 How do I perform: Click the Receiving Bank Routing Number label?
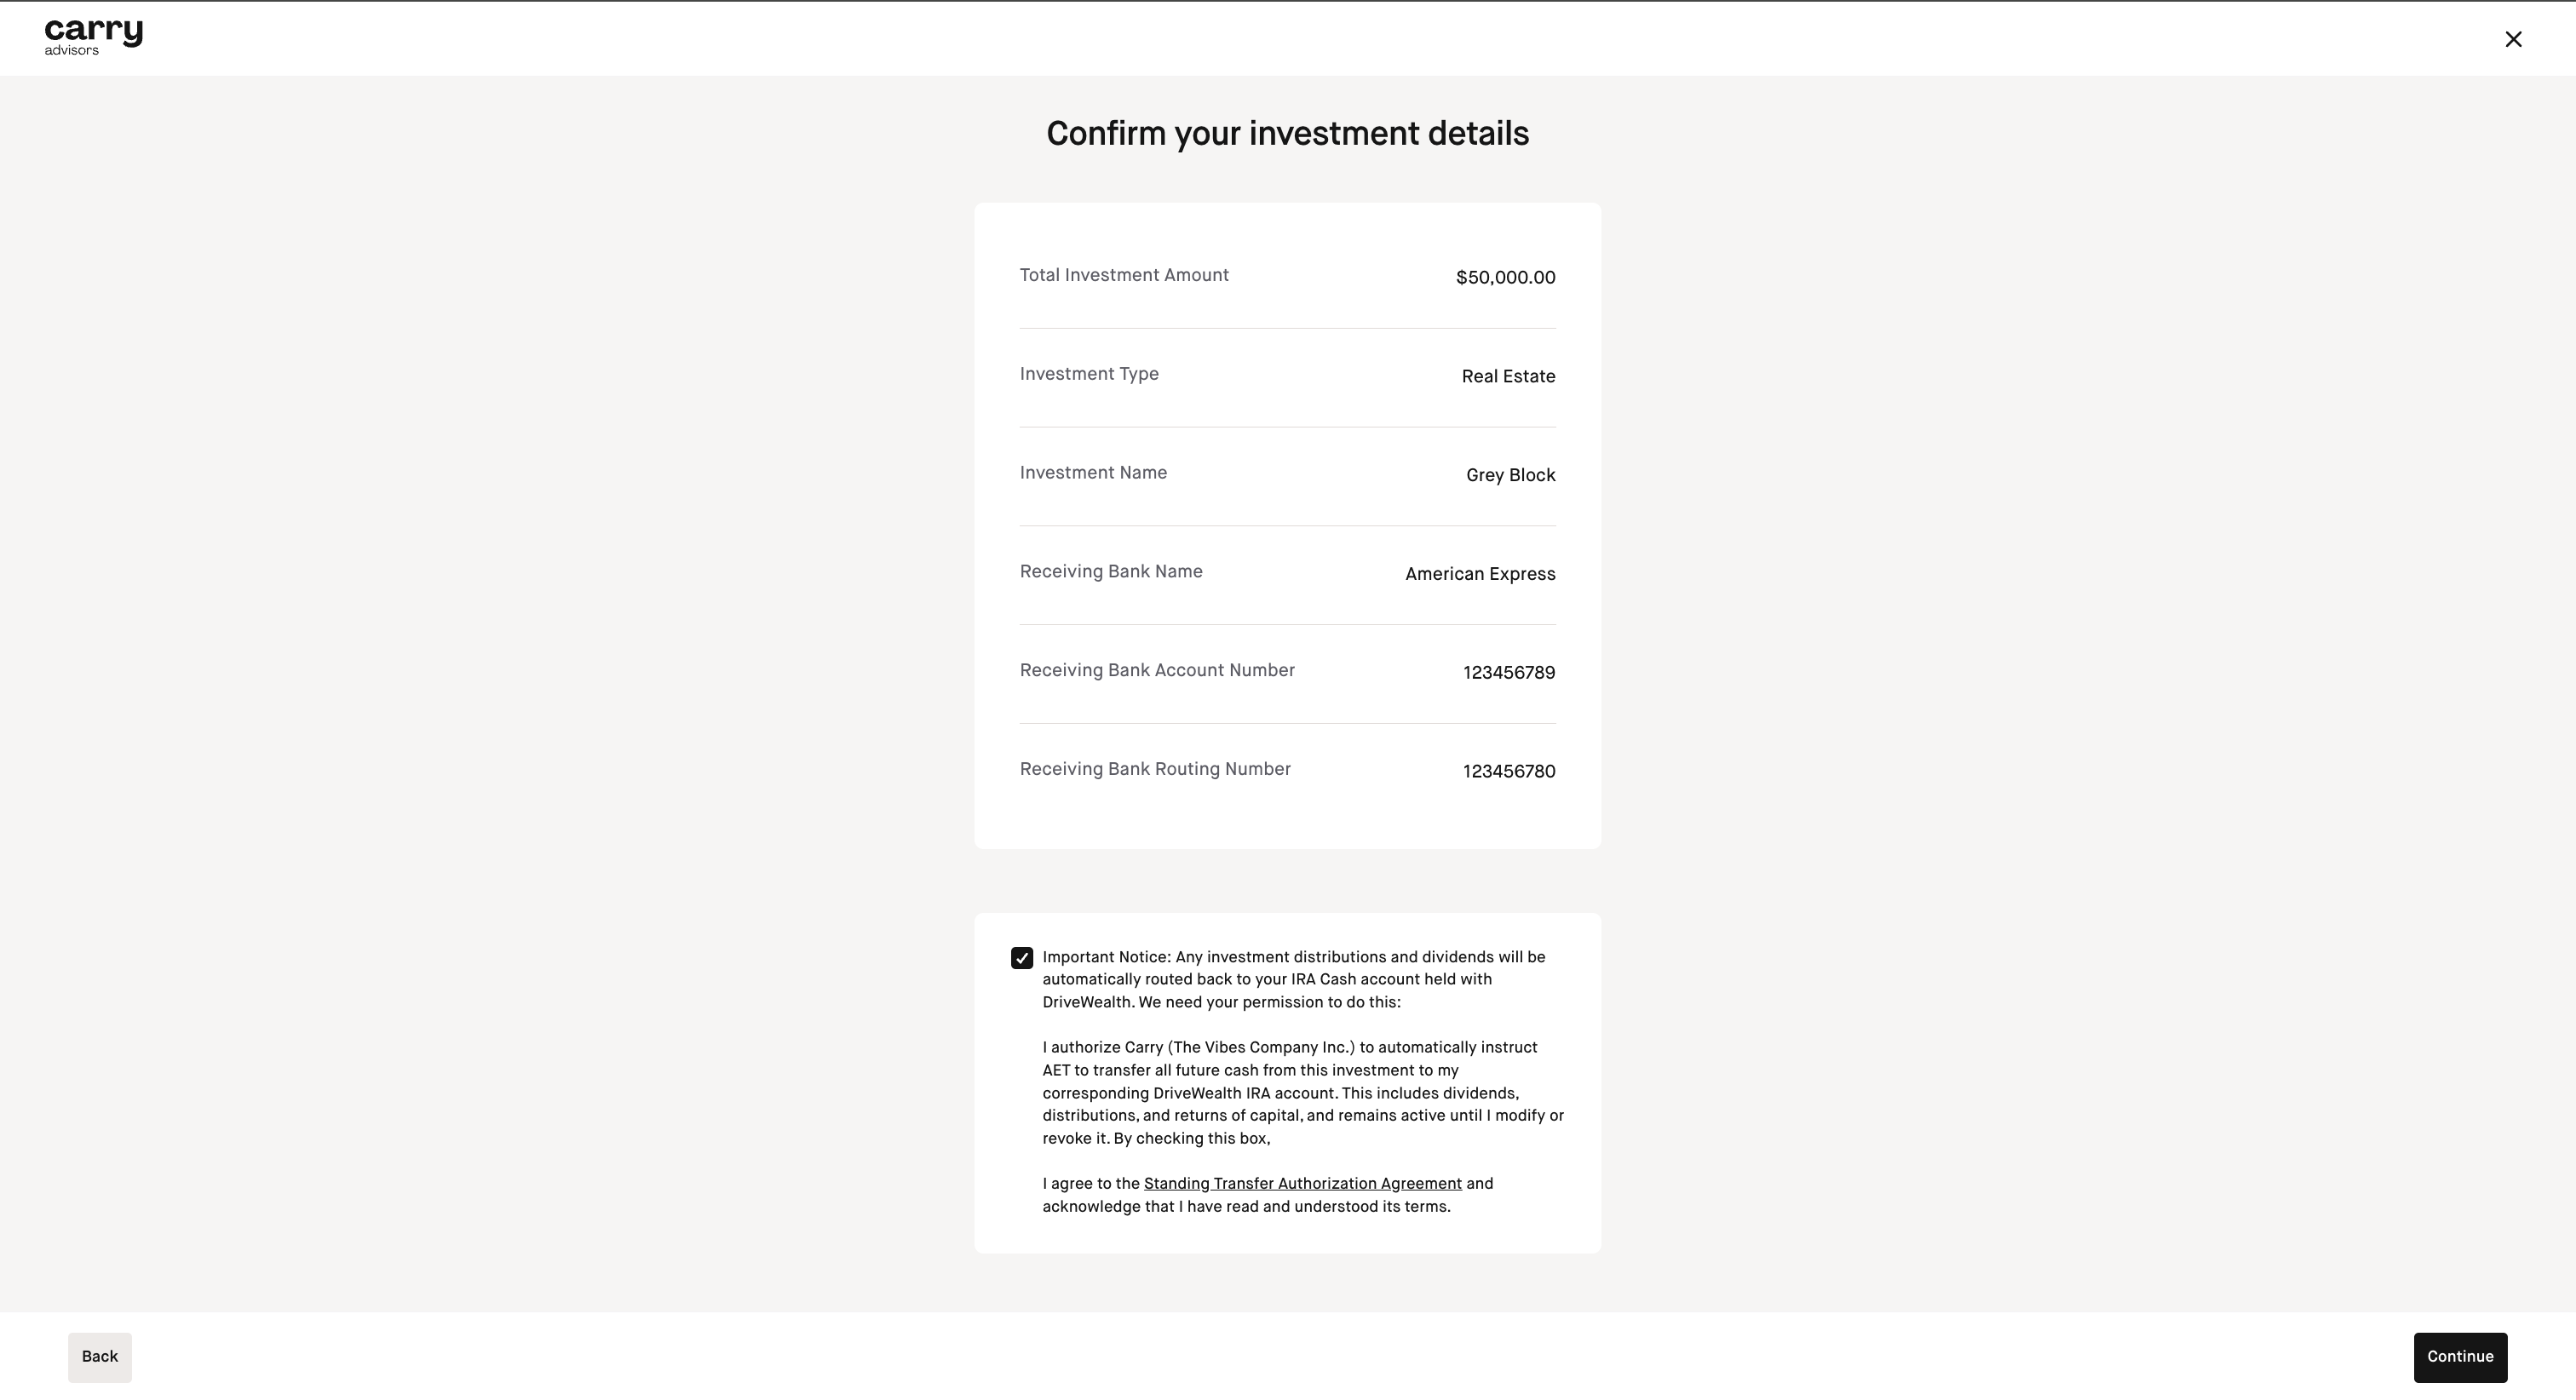1155,769
